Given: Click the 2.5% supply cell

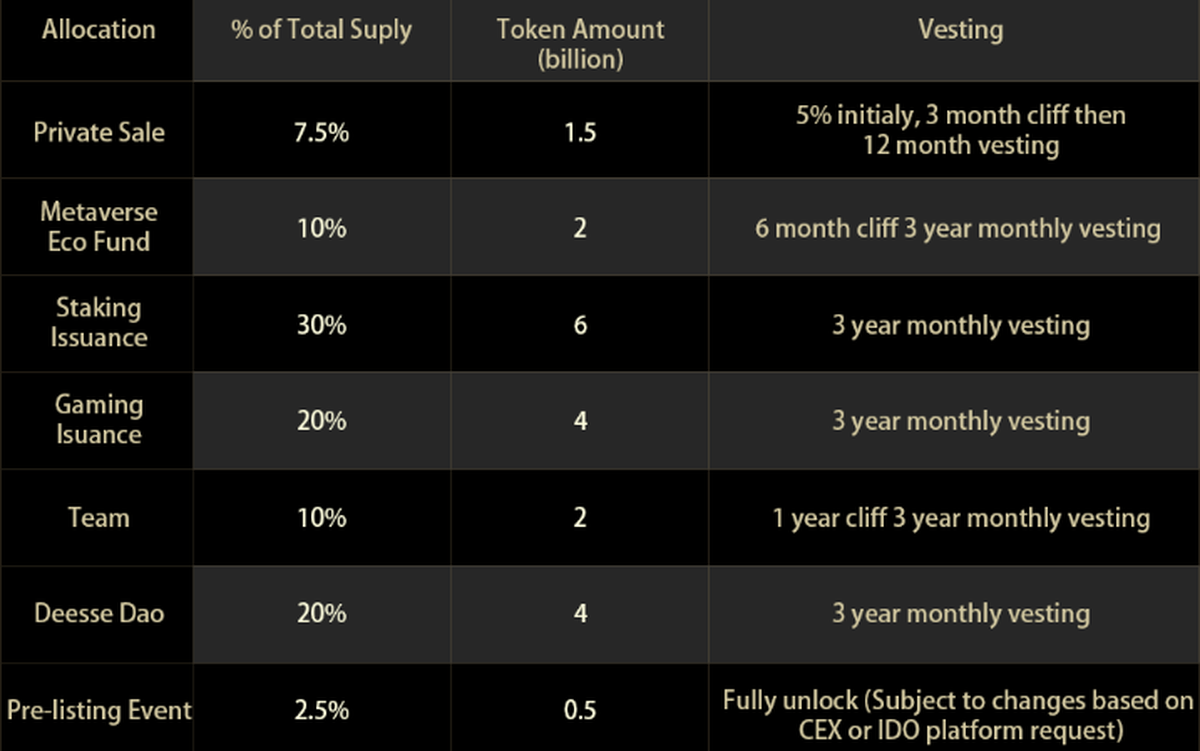Looking at the screenshot, I should 321,711.
